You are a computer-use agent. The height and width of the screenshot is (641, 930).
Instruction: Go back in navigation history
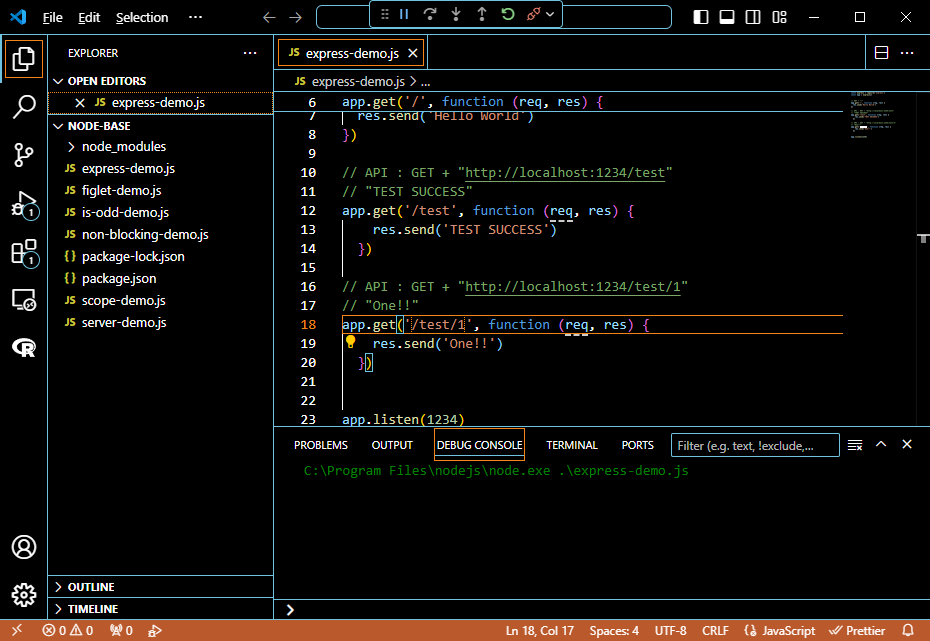pyautogui.click(x=269, y=18)
